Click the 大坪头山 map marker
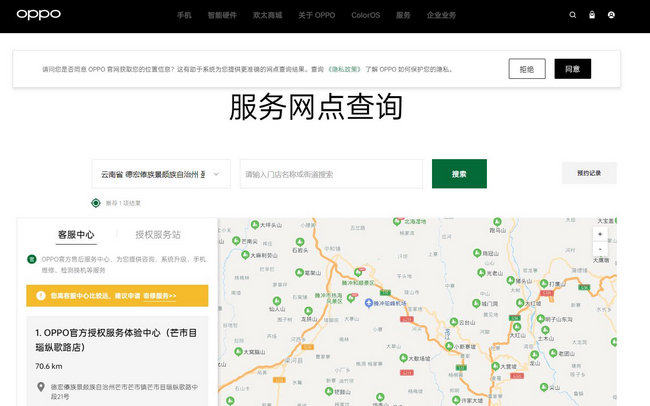Screen dimensions: 650x406 255,224
